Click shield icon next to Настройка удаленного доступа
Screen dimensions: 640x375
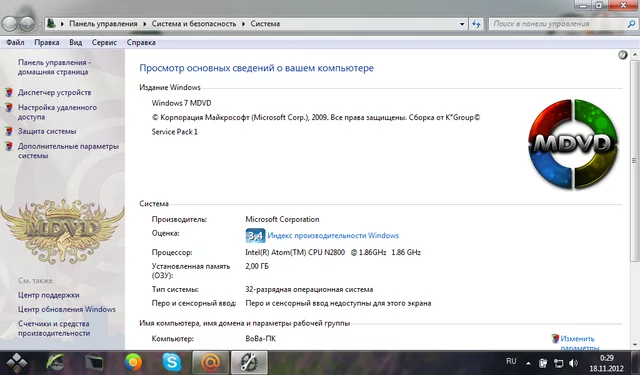click(9, 108)
